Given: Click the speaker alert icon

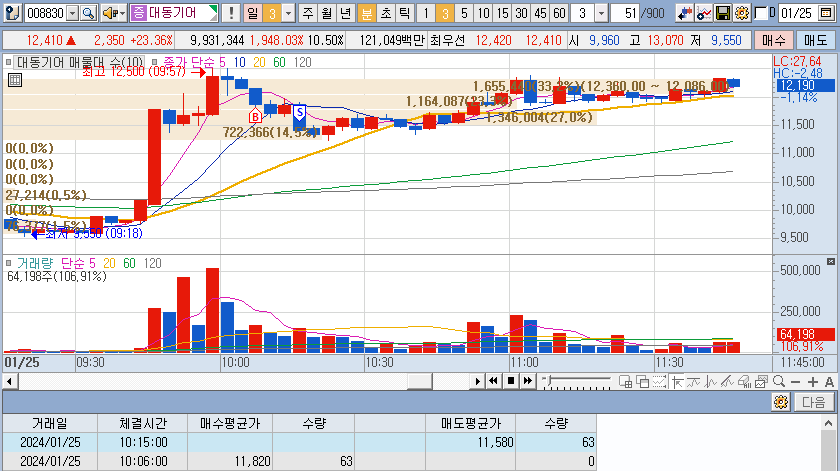Looking at the screenshot, I should (109, 13).
